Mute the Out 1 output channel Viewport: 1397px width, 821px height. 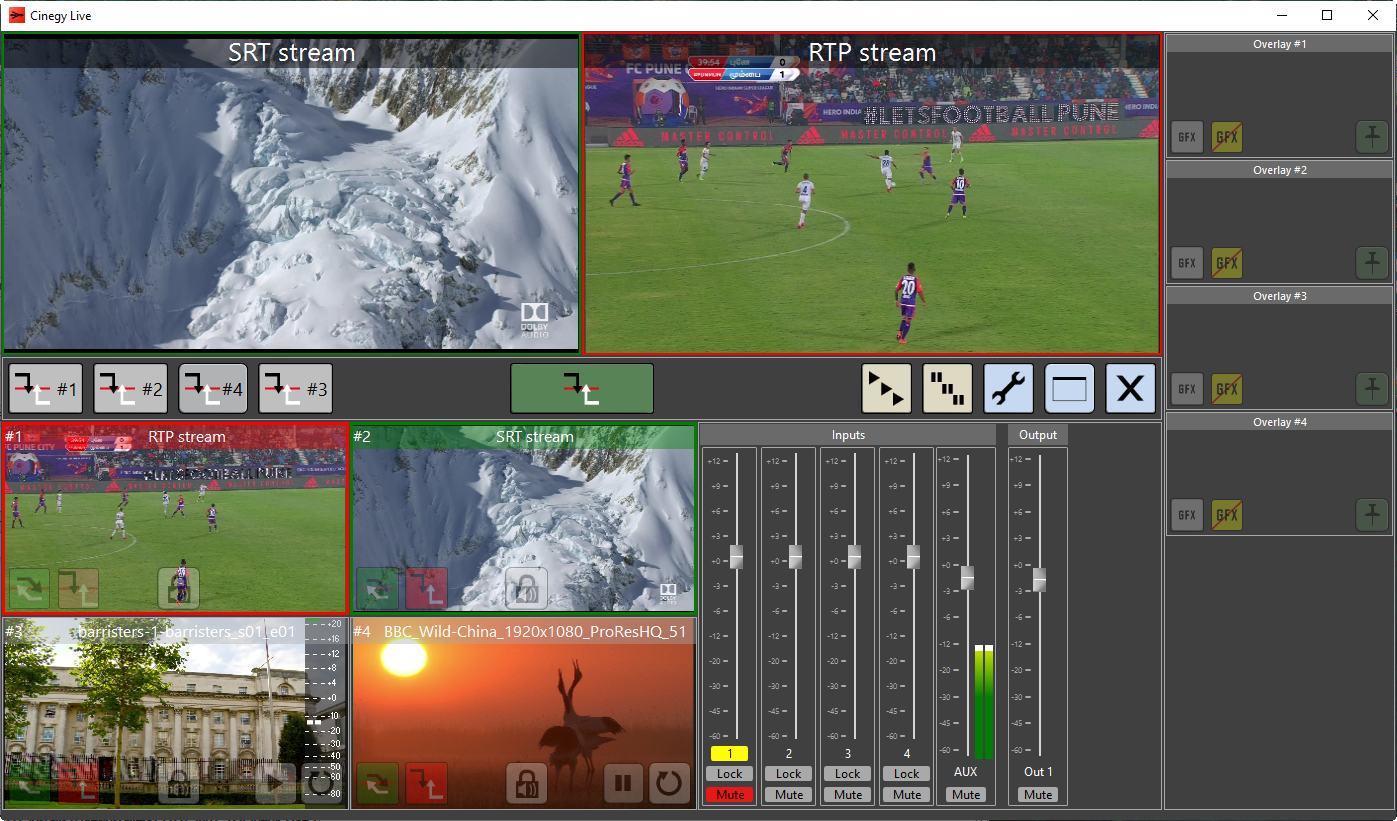pyautogui.click(x=1038, y=795)
